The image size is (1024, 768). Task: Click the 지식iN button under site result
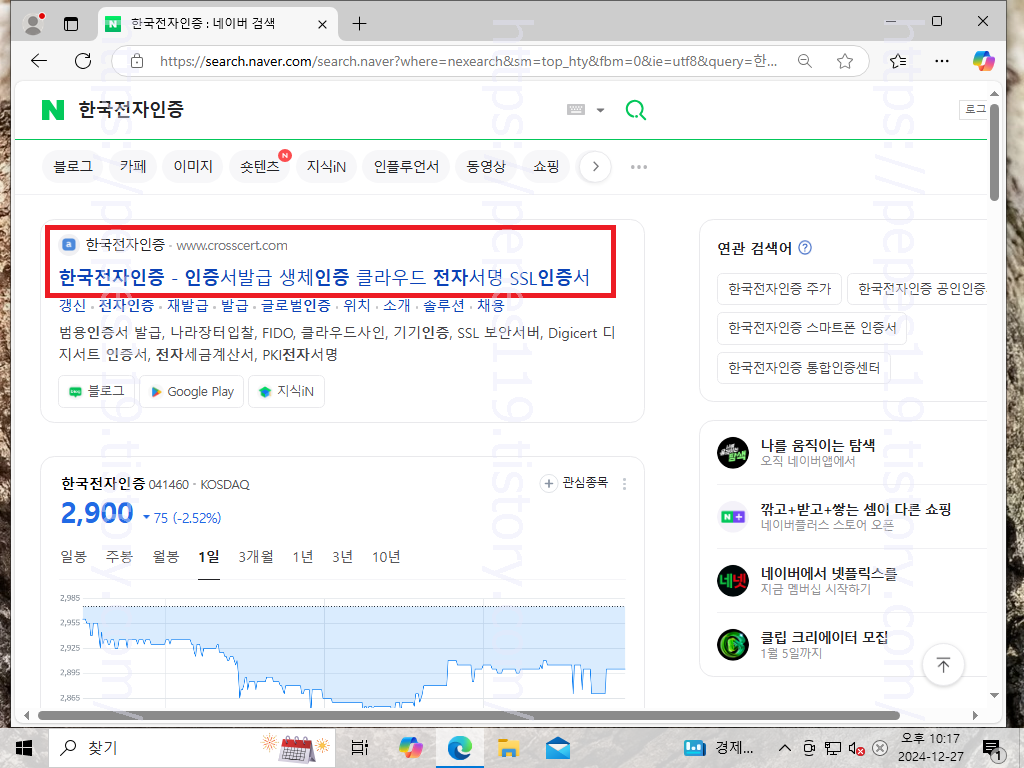tap(287, 391)
